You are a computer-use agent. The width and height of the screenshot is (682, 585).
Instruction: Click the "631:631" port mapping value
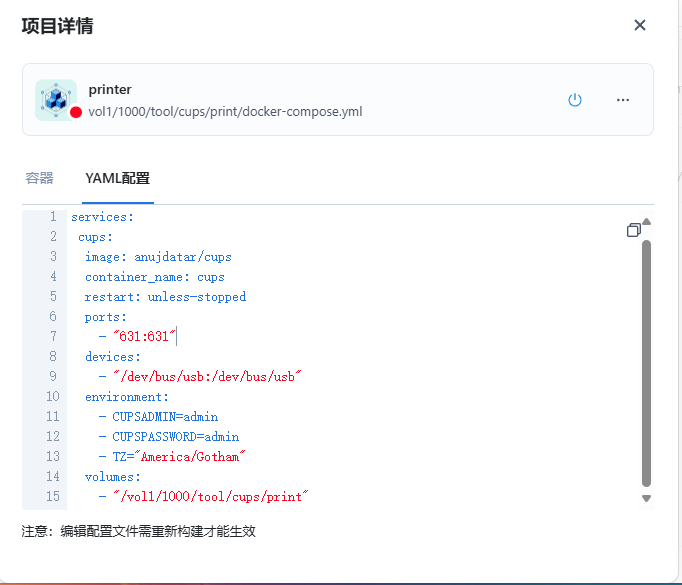144,336
